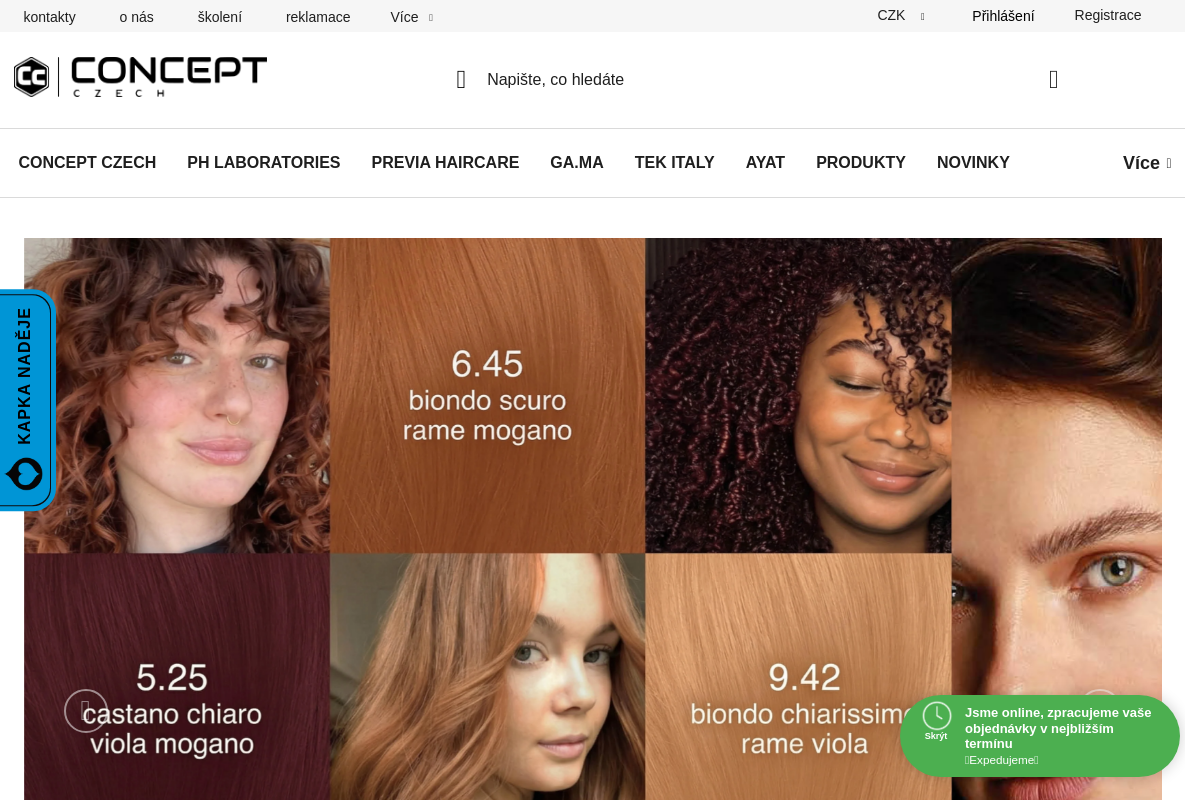1200x800 pixels.
Task: Open the TEK ITALY menu
Action: pos(675,163)
